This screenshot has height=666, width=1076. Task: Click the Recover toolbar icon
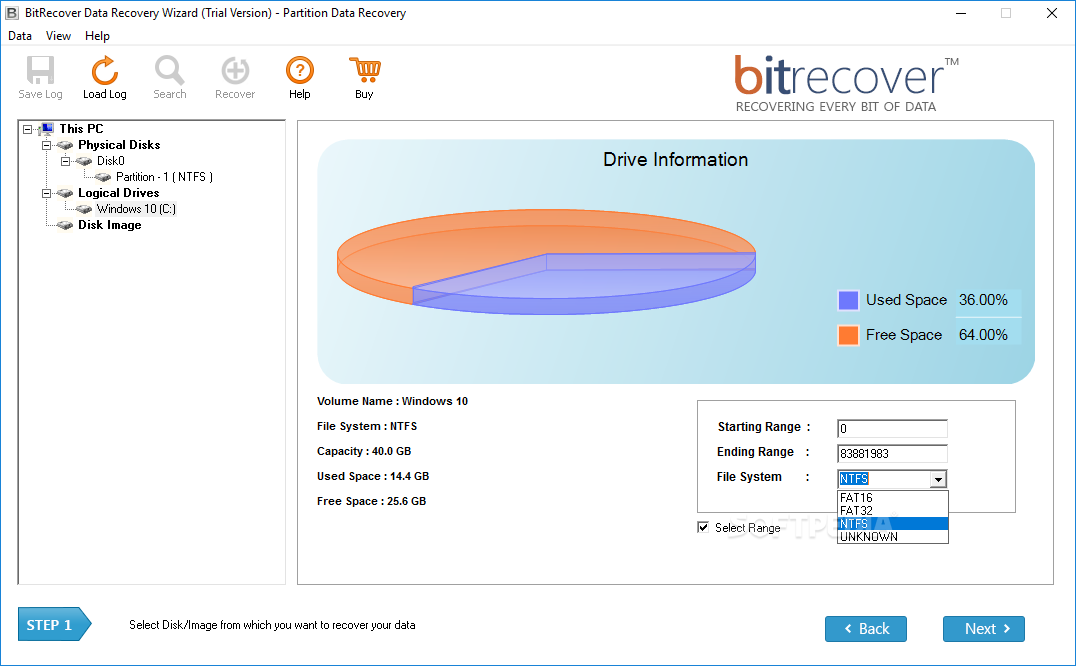pyautogui.click(x=235, y=70)
